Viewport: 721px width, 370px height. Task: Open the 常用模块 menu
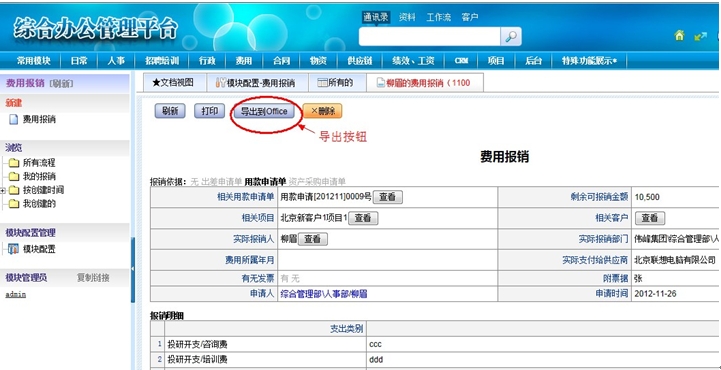coord(34,61)
